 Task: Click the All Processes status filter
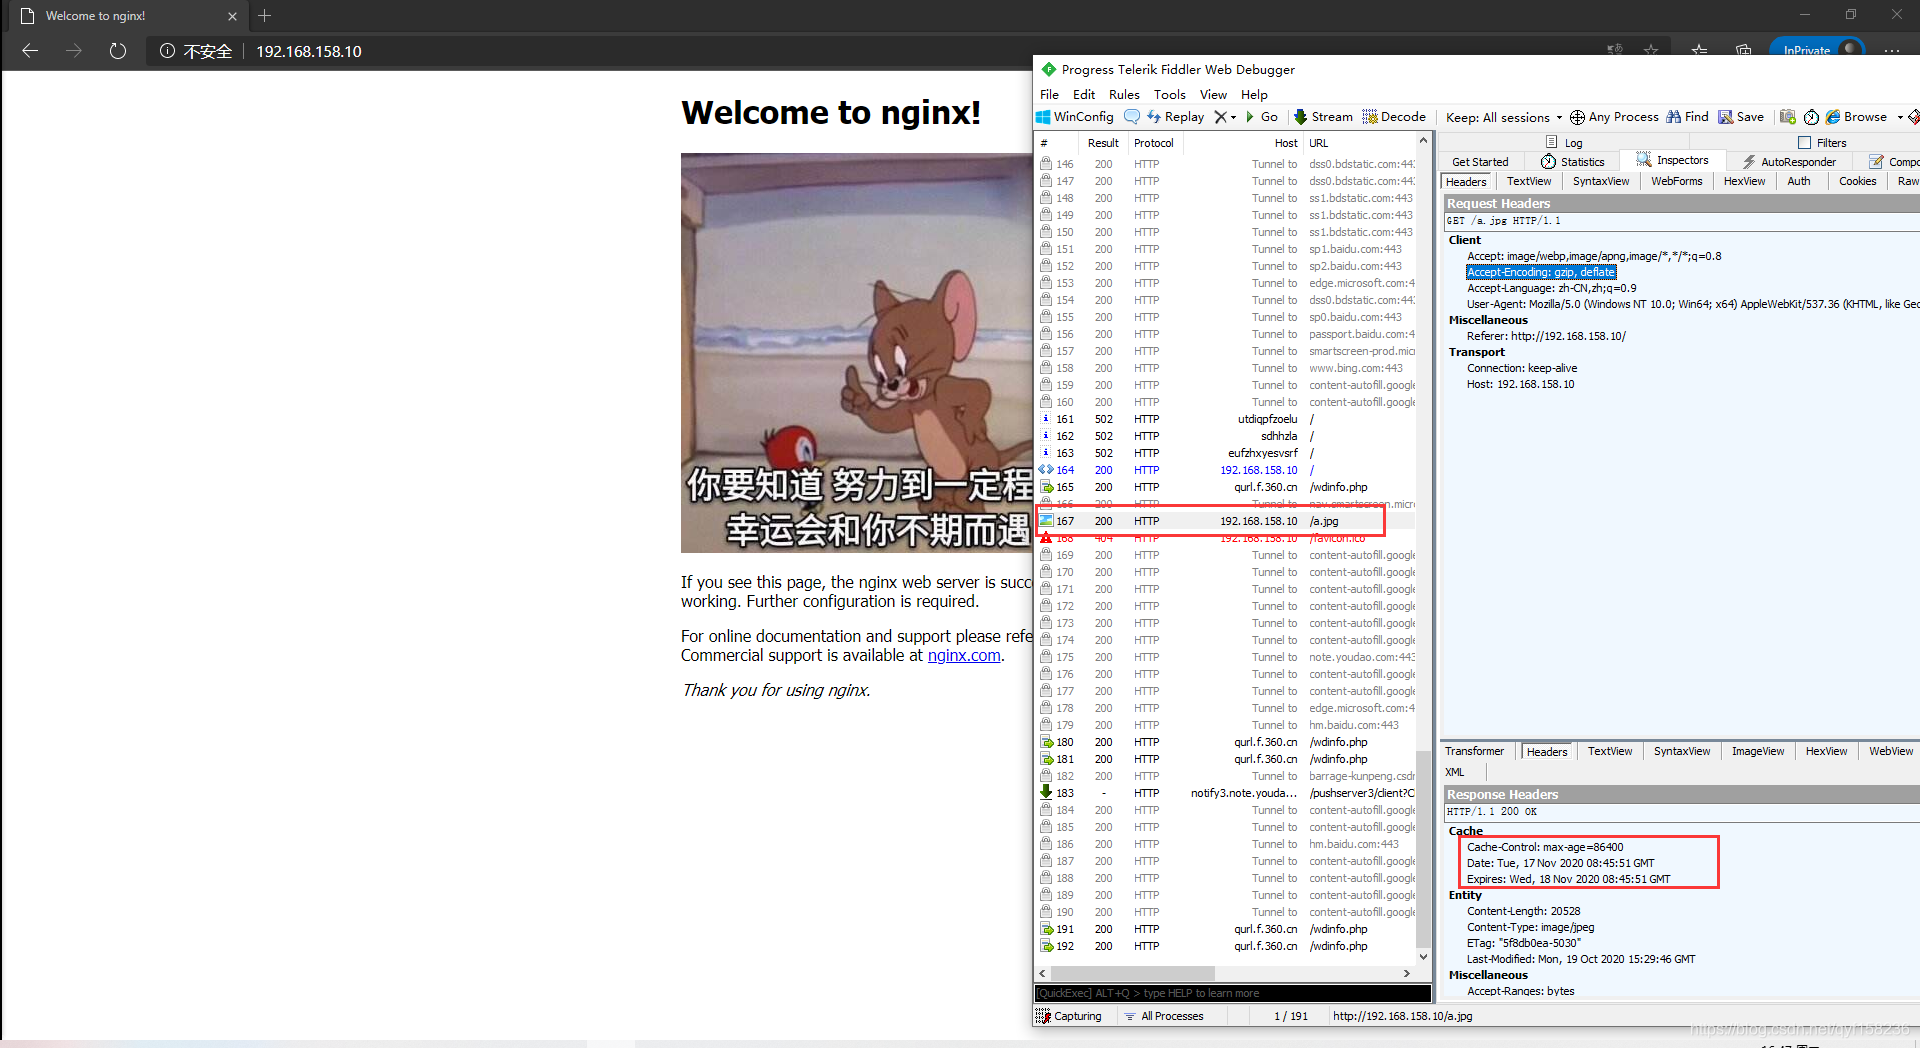click(1164, 1016)
